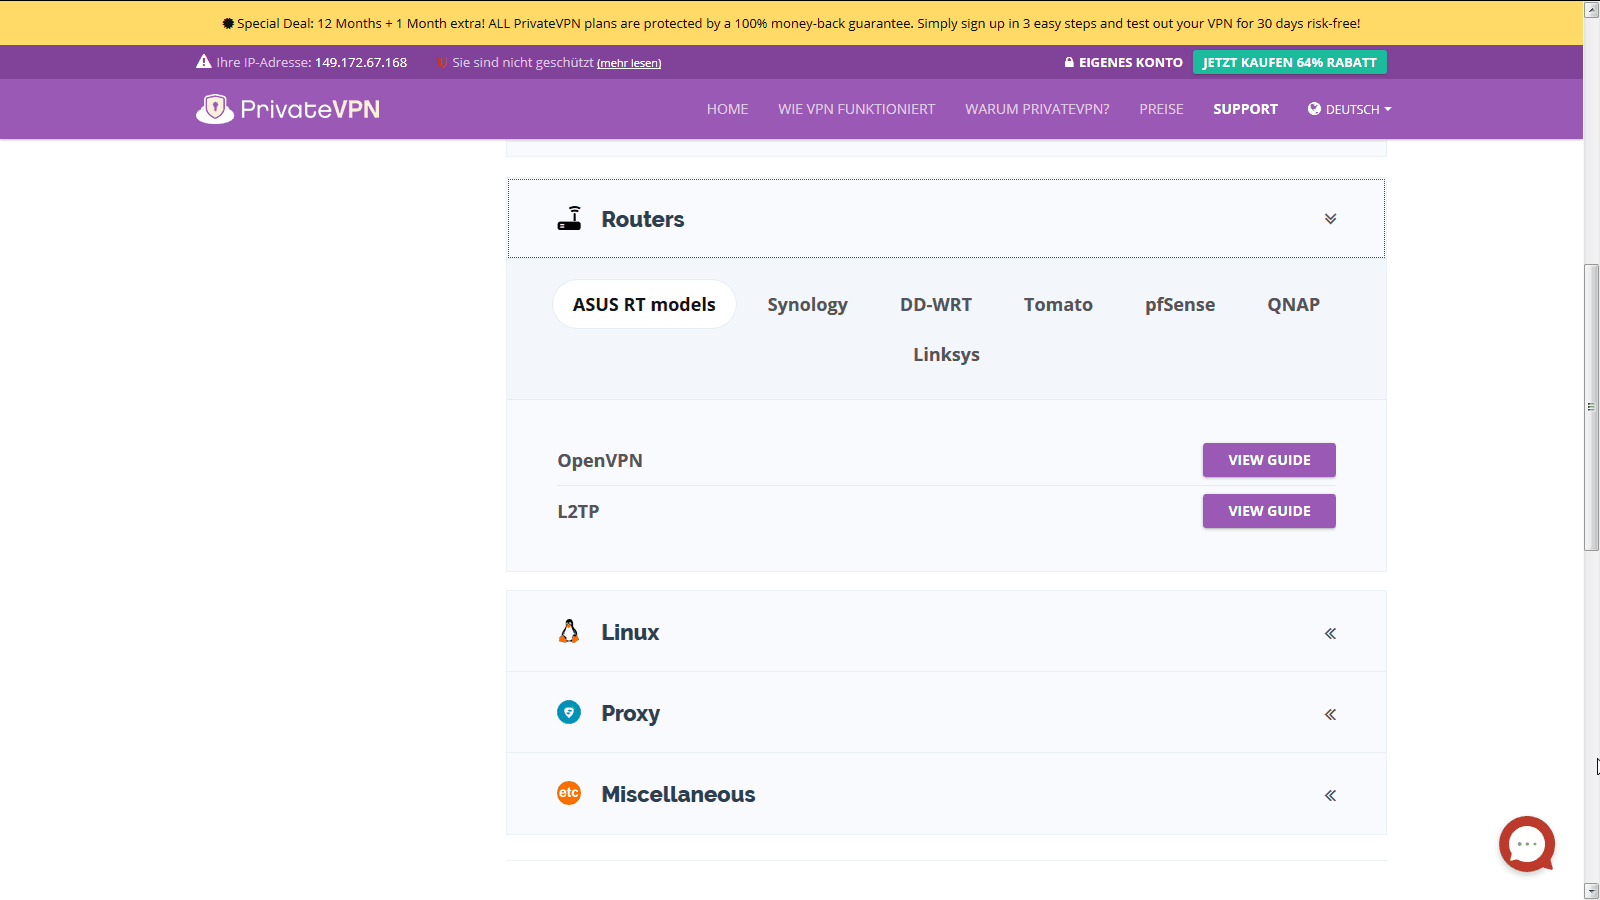
Task: Expand the Miscellaneous section chevron
Action: [1330, 795]
